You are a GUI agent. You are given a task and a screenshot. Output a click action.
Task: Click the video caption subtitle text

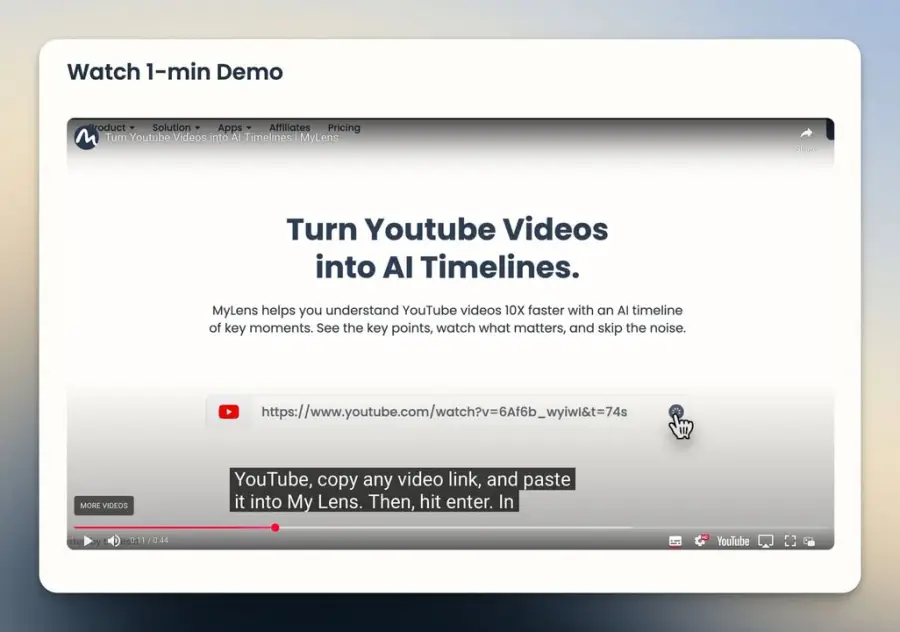pyautogui.click(x=402, y=490)
